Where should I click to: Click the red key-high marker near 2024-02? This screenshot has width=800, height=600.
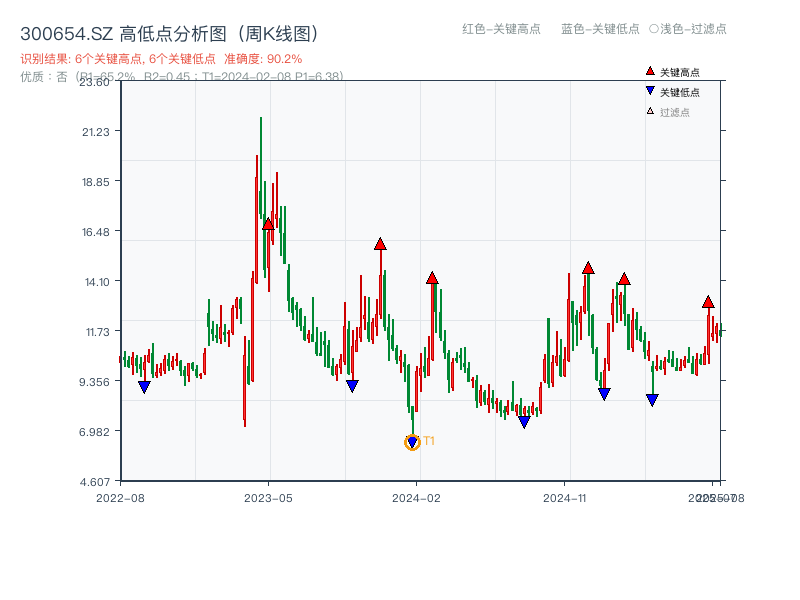coord(432,280)
